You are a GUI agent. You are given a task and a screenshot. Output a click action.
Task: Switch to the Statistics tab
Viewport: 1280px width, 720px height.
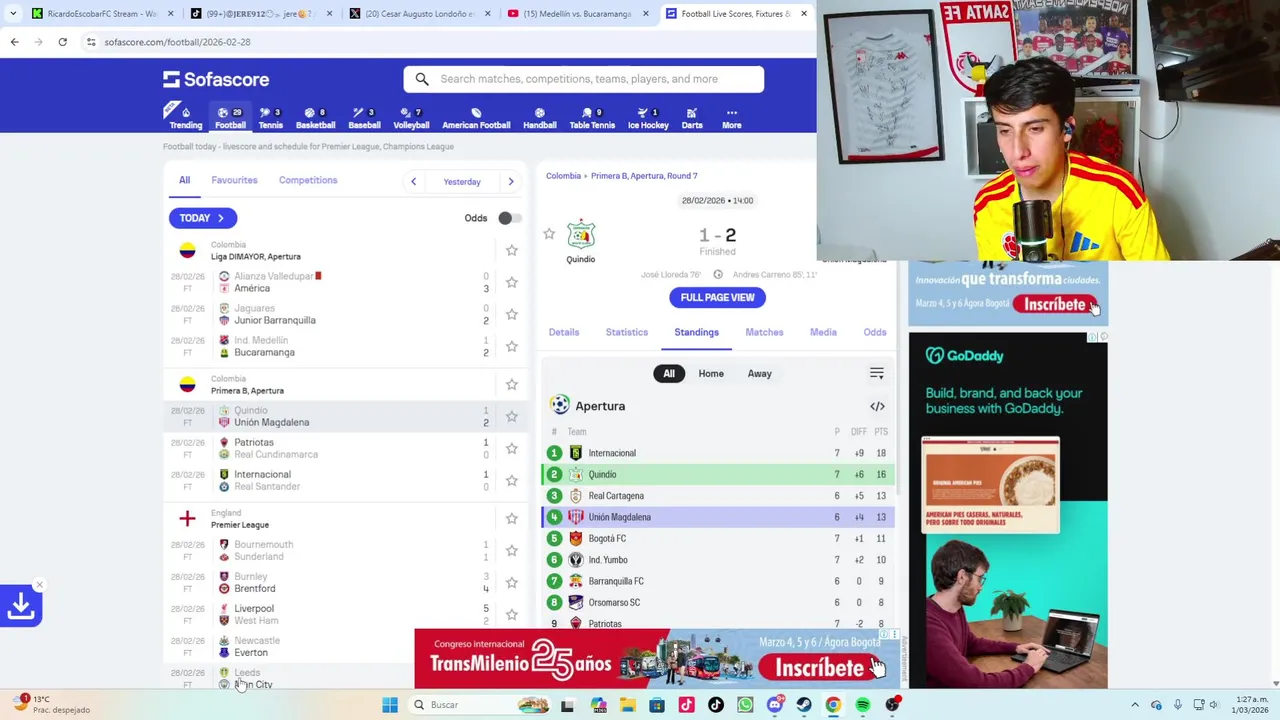(627, 332)
